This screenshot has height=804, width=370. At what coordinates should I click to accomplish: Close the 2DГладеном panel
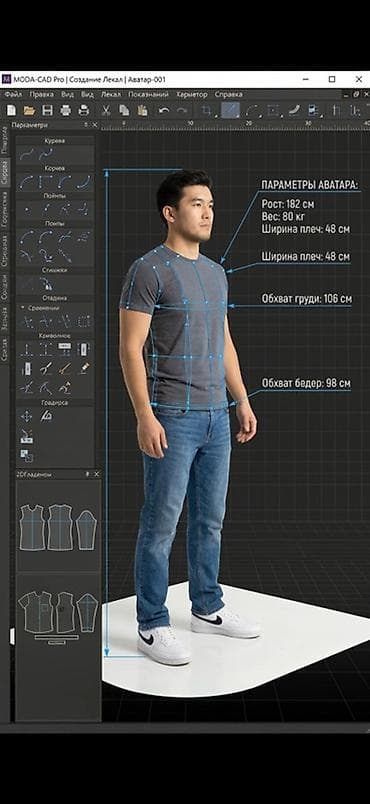(x=97, y=474)
